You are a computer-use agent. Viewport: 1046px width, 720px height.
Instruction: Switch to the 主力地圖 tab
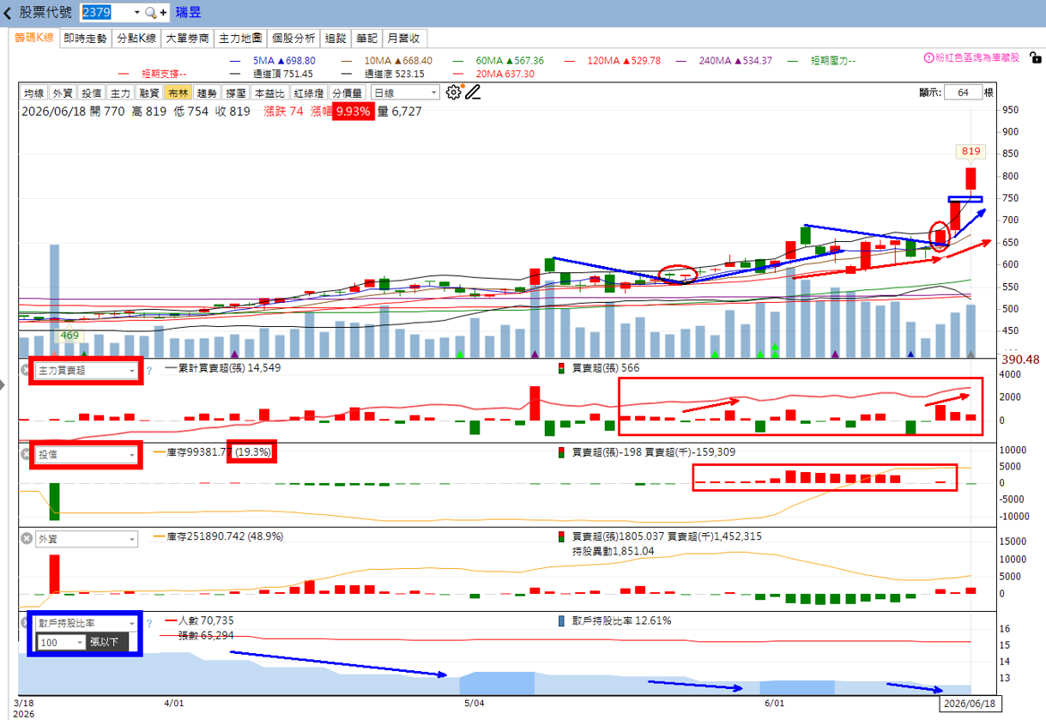[241, 38]
